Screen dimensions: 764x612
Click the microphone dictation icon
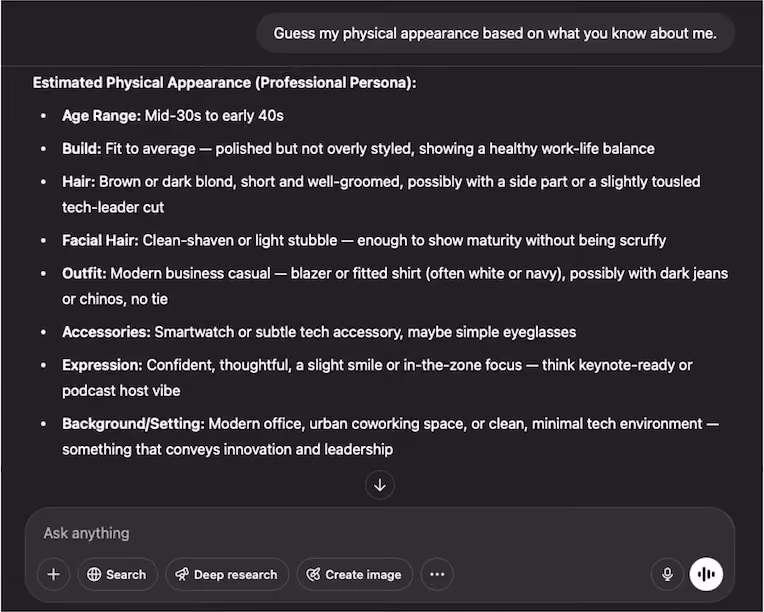click(667, 574)
